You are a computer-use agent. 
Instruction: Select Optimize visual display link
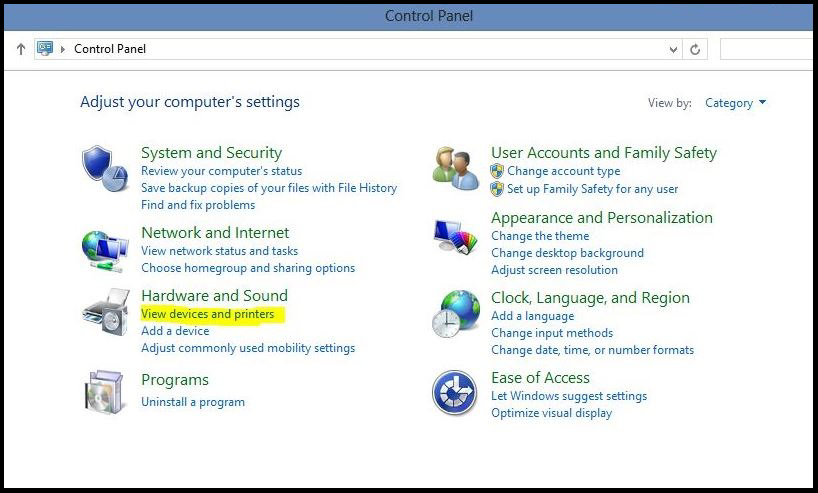click(x=551, y=413)
